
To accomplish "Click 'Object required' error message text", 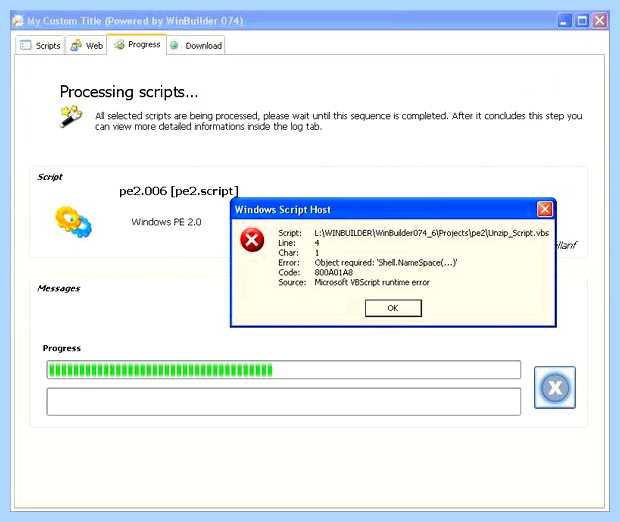I will tap(386, 263).
